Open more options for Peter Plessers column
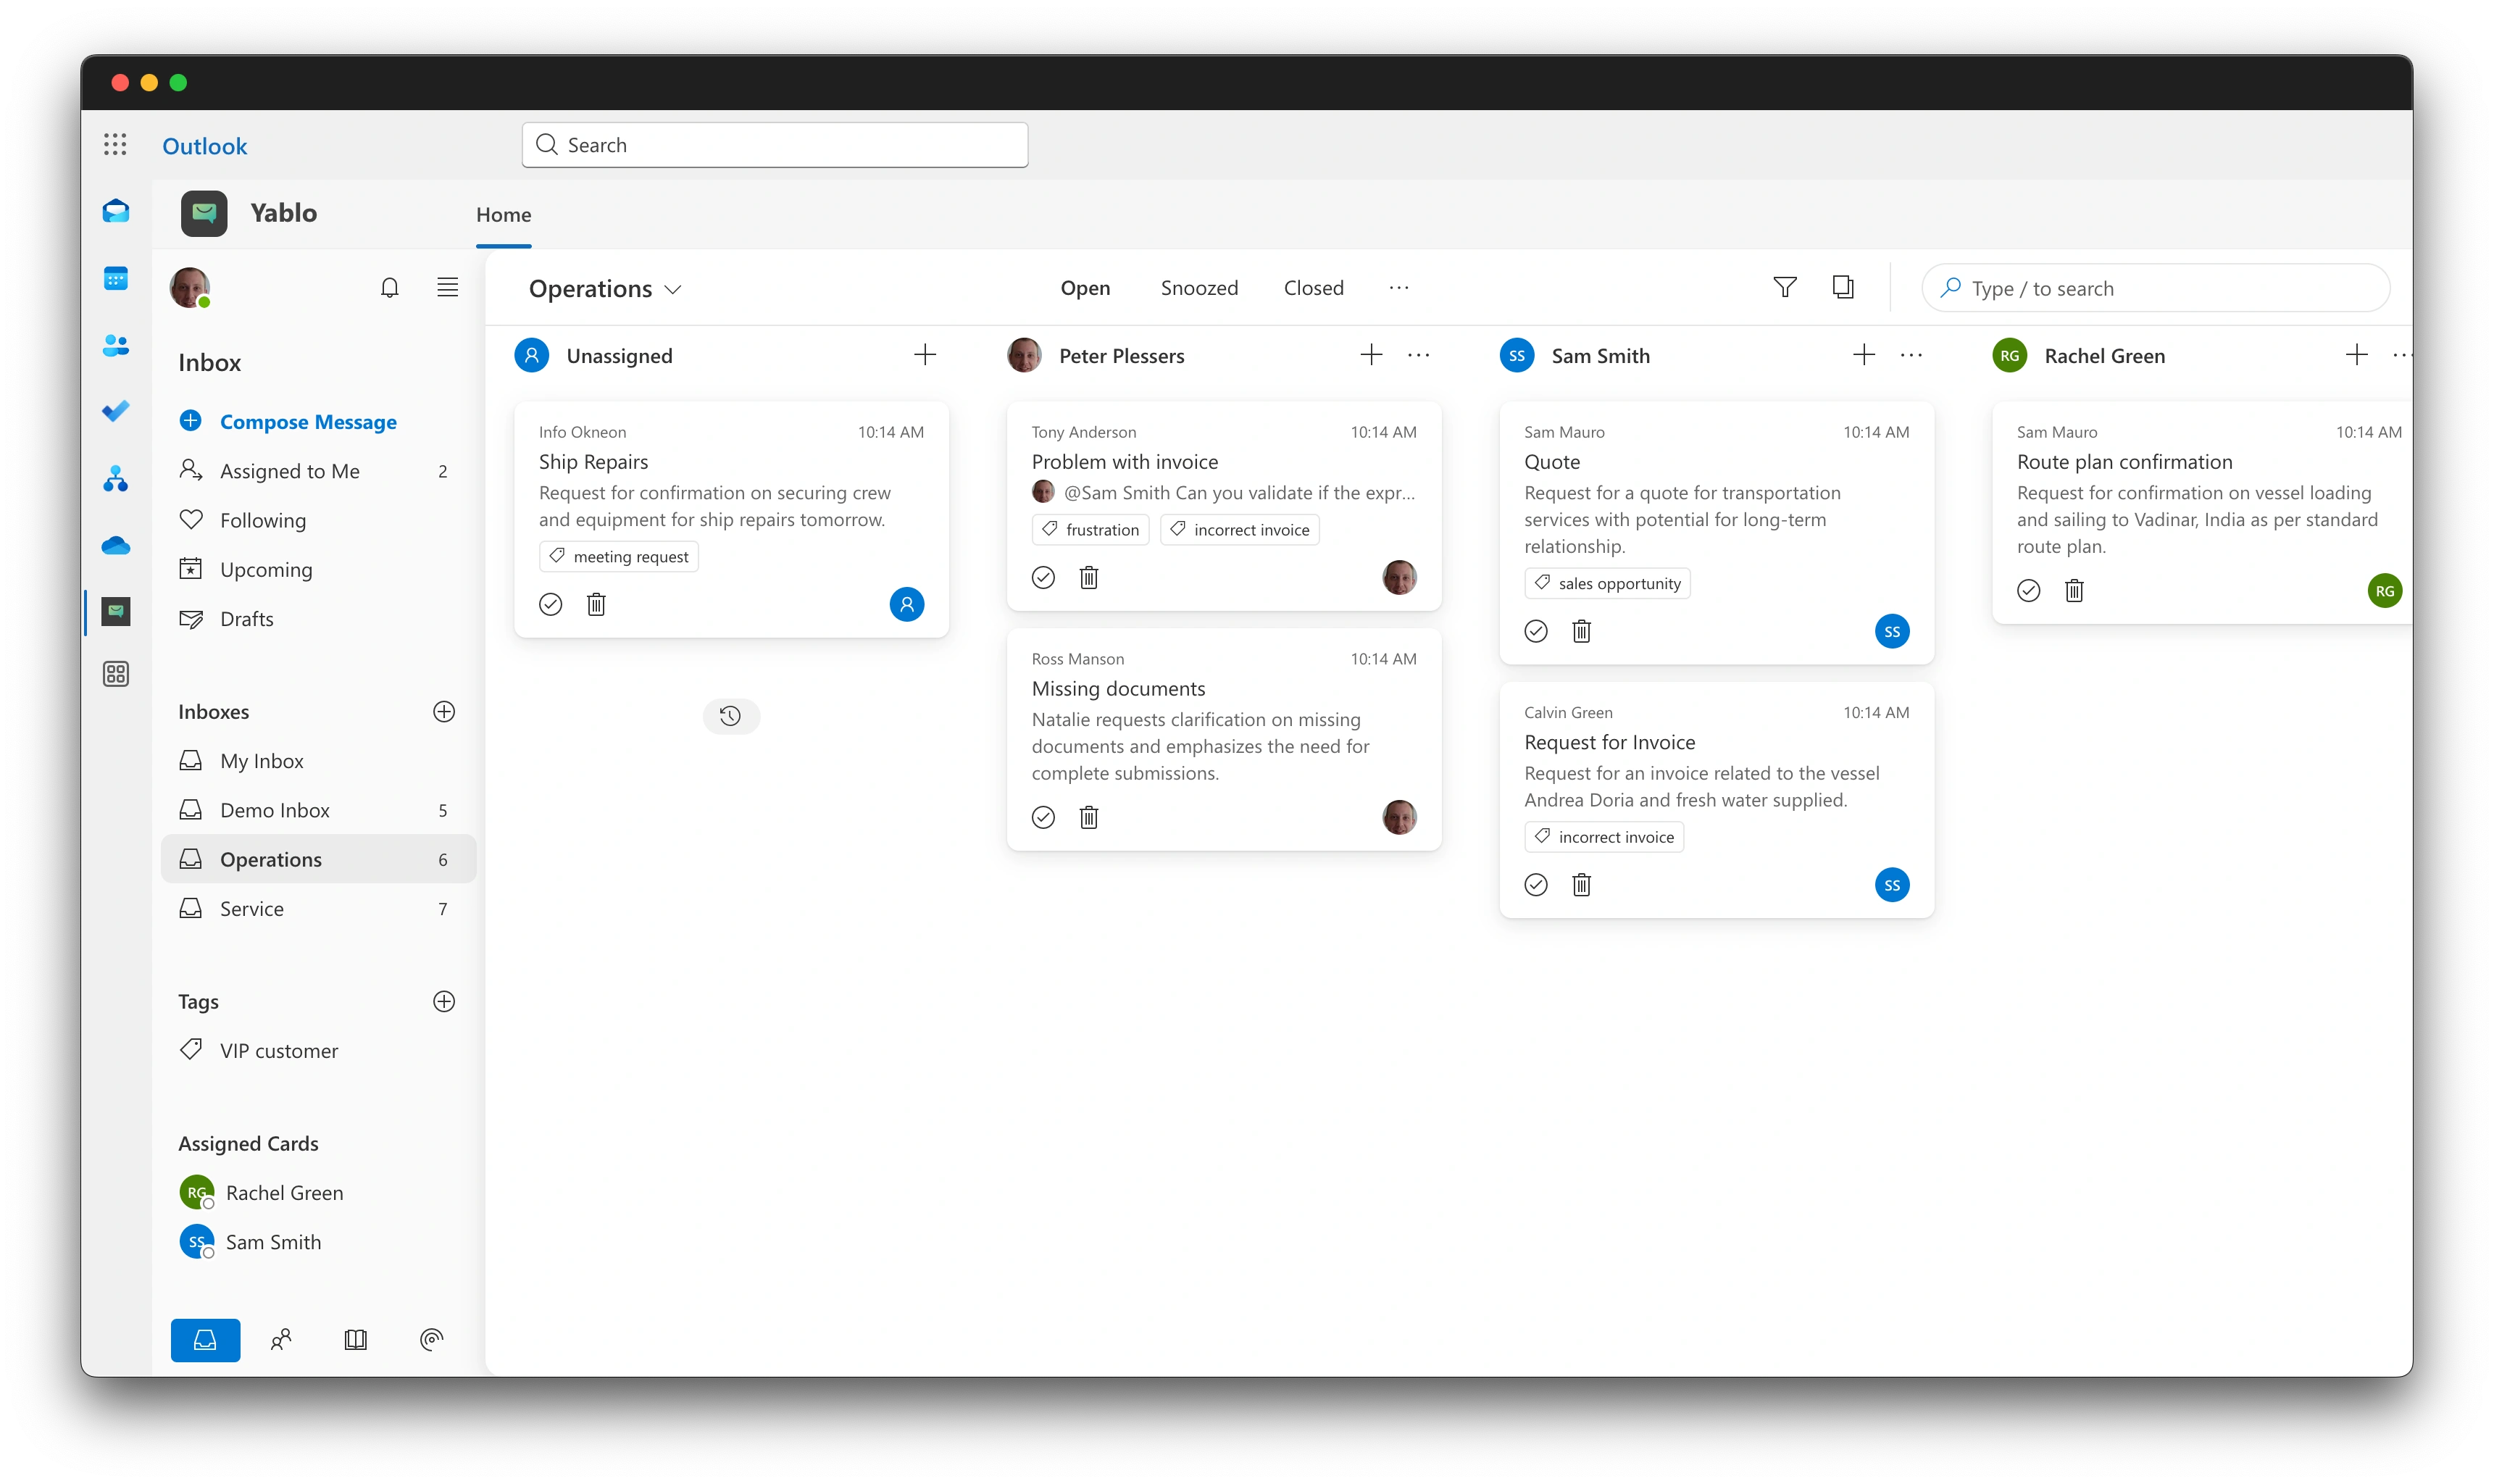This screenshot has width=2494, height=1484. click(1418, 355)
